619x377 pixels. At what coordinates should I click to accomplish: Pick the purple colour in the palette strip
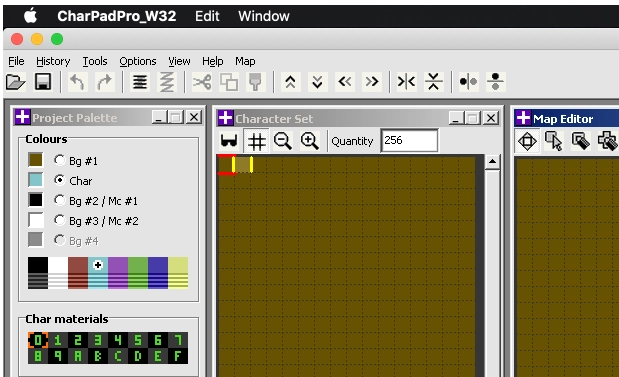pos(118,273)
